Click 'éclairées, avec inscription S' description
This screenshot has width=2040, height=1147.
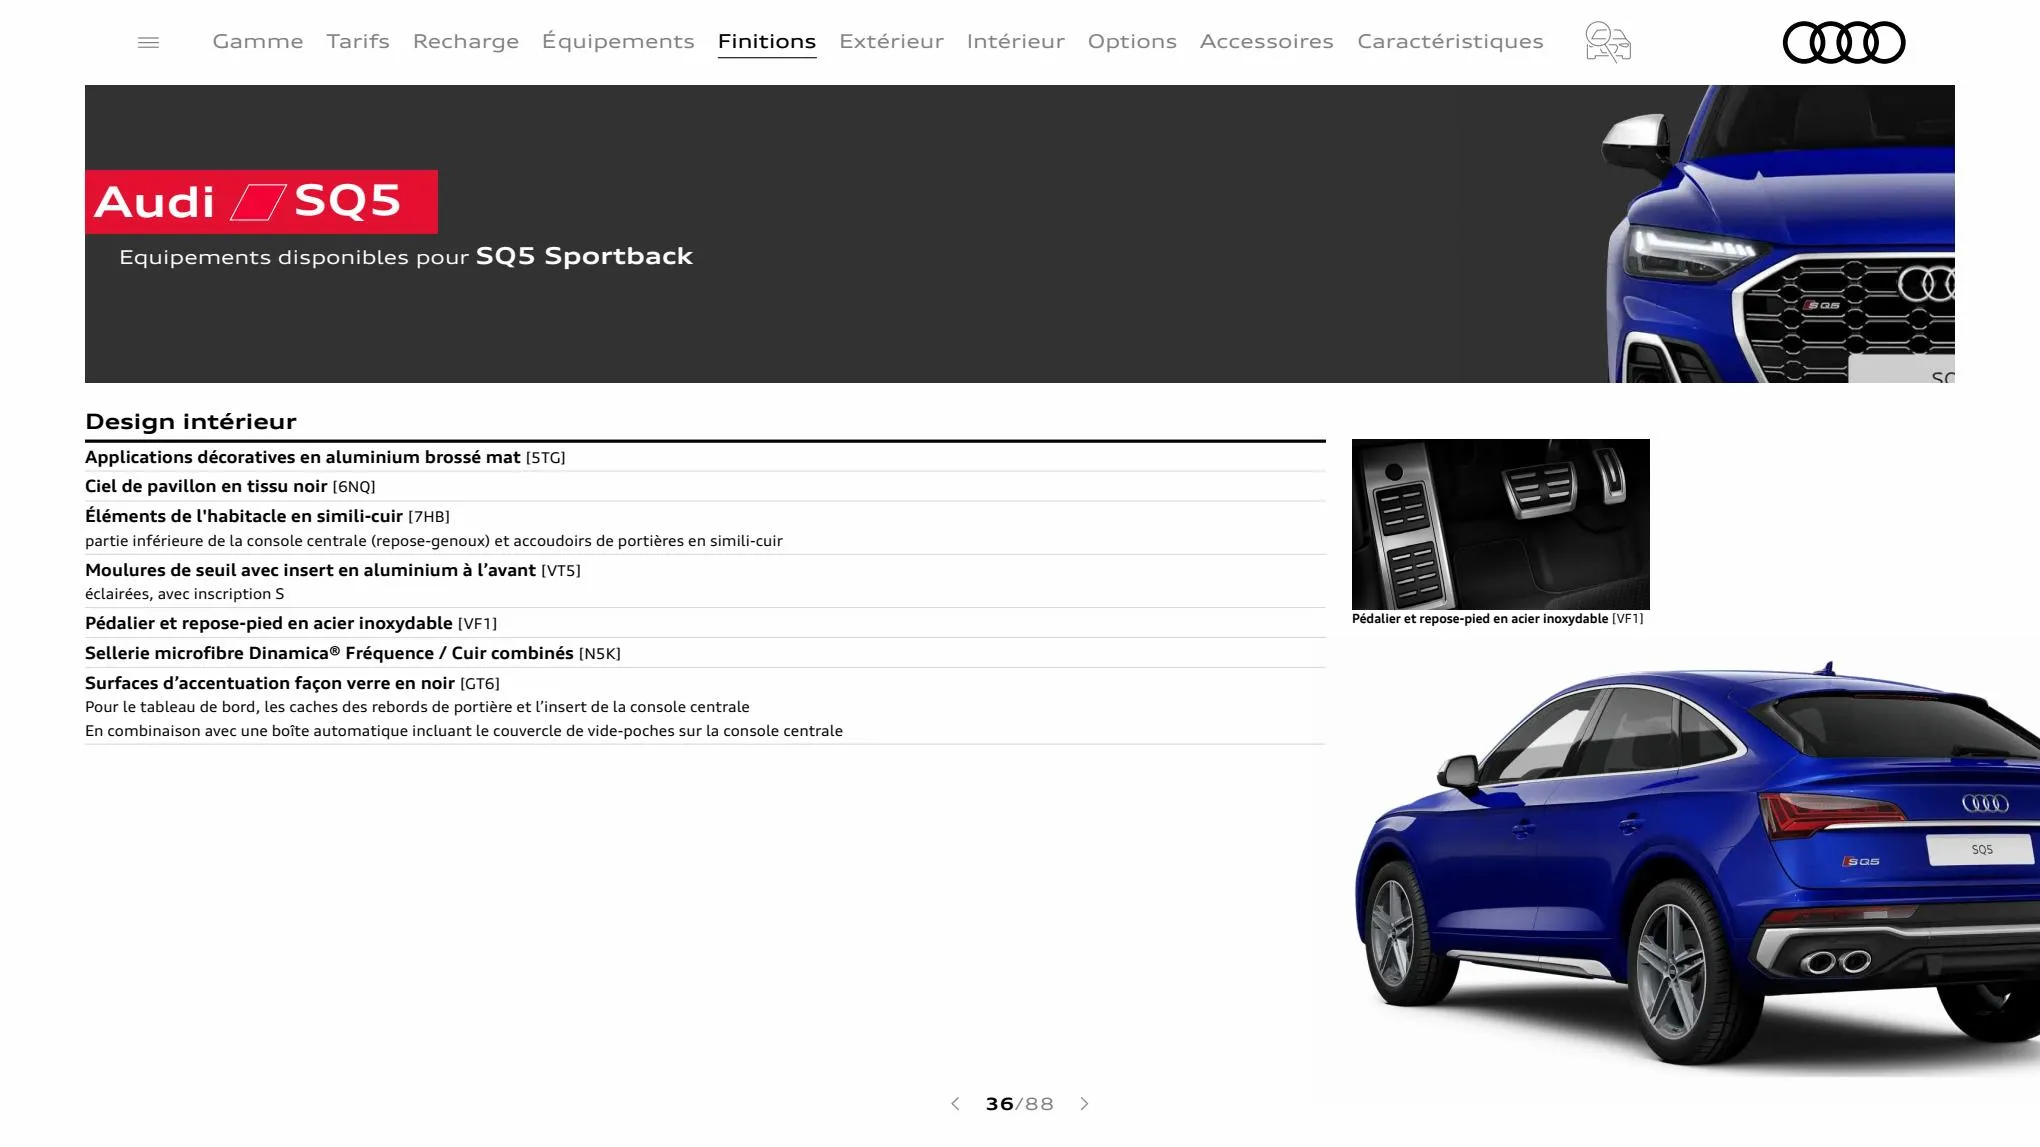184,594
